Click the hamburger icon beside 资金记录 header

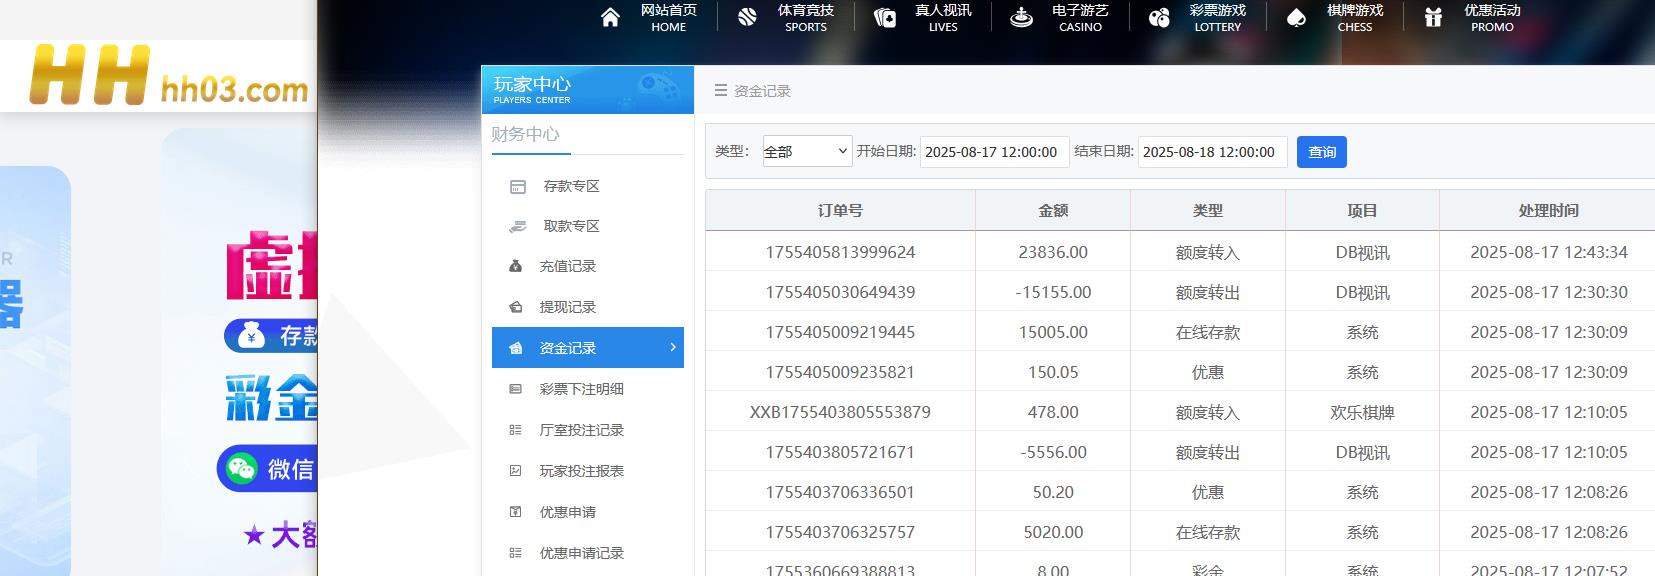pyautogui.click(x=720, y=91)
